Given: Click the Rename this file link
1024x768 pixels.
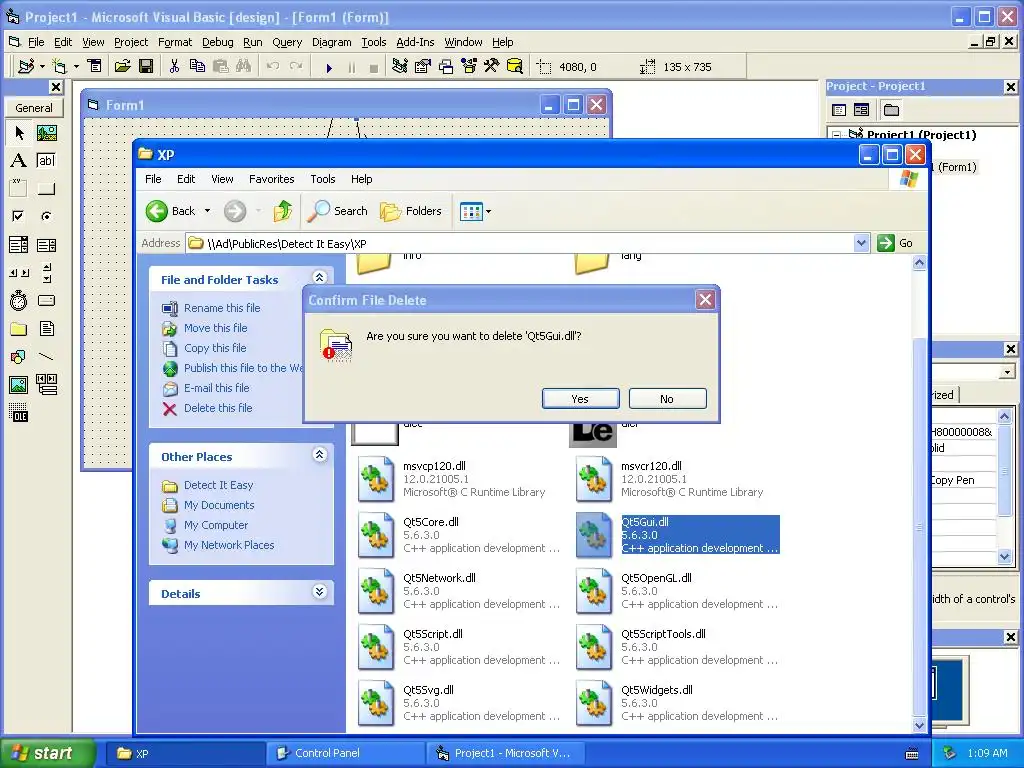Looking at the screenshot, I should [222, 308].
